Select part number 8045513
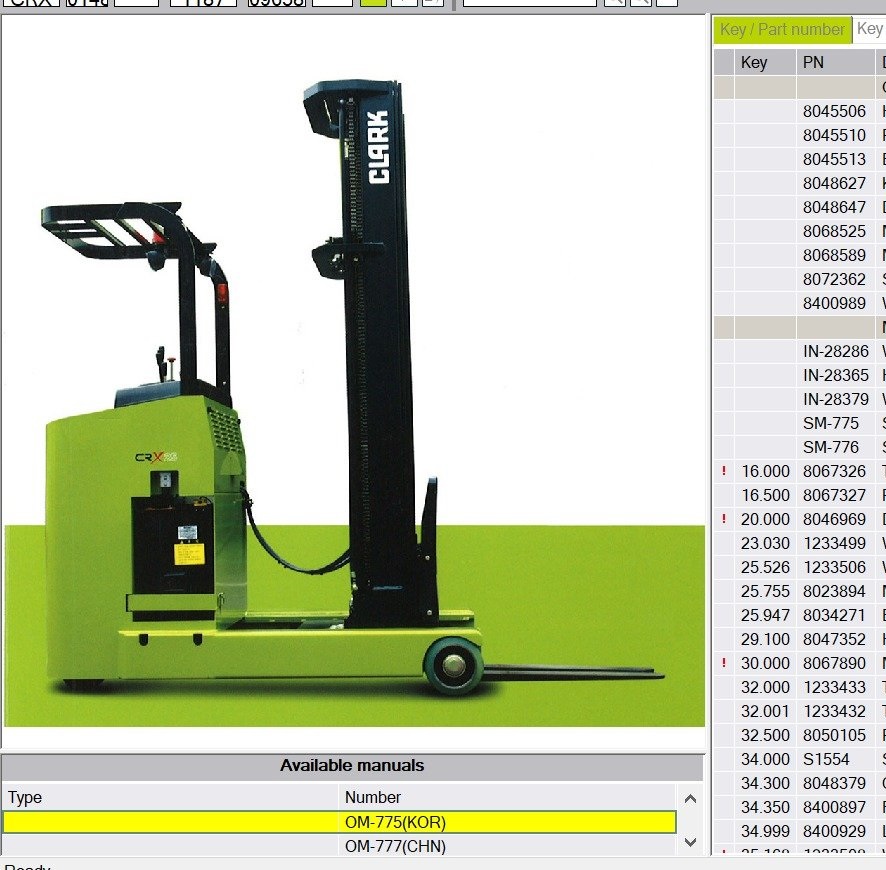 pos(834,159)
